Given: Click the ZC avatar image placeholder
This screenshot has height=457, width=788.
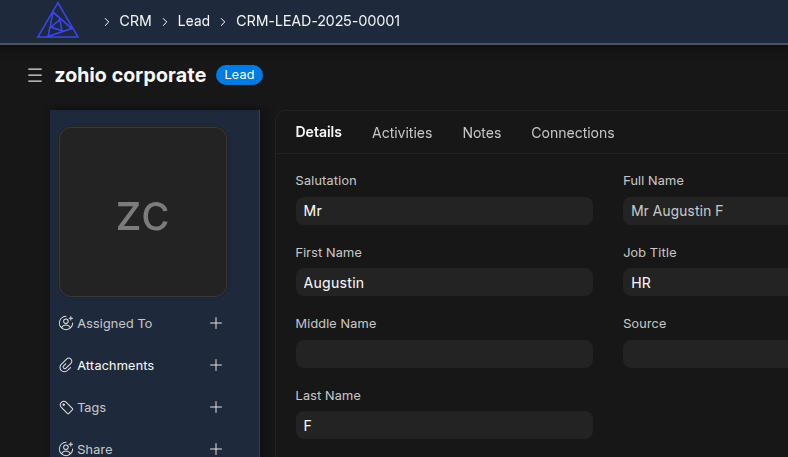Looking at the screenshot, I should pos(143,212).
